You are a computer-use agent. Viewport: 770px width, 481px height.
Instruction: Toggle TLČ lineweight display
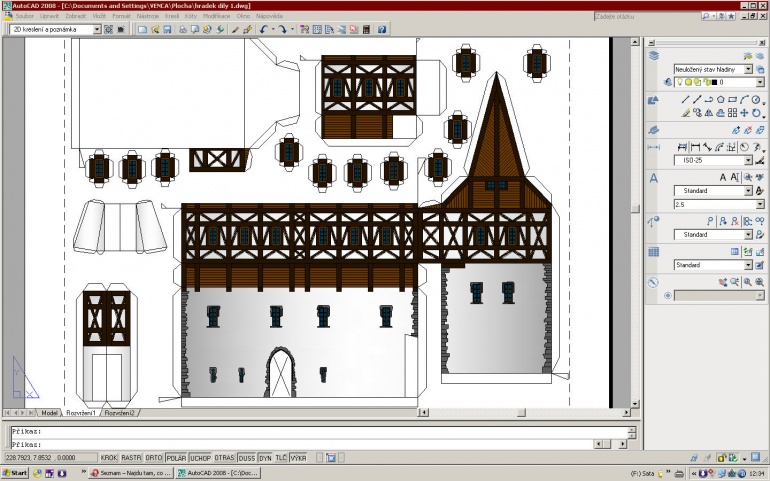[x=281, y=457]
